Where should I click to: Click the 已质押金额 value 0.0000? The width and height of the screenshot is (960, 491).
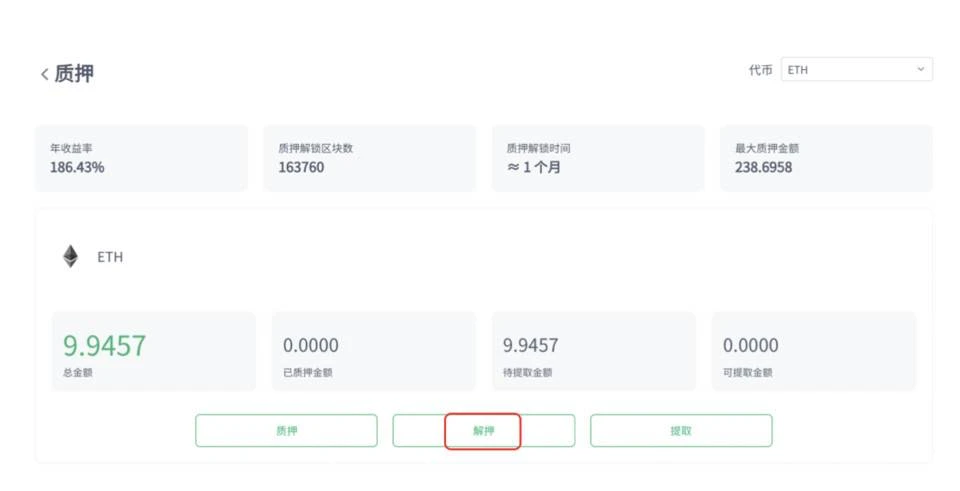coord(310,345)
